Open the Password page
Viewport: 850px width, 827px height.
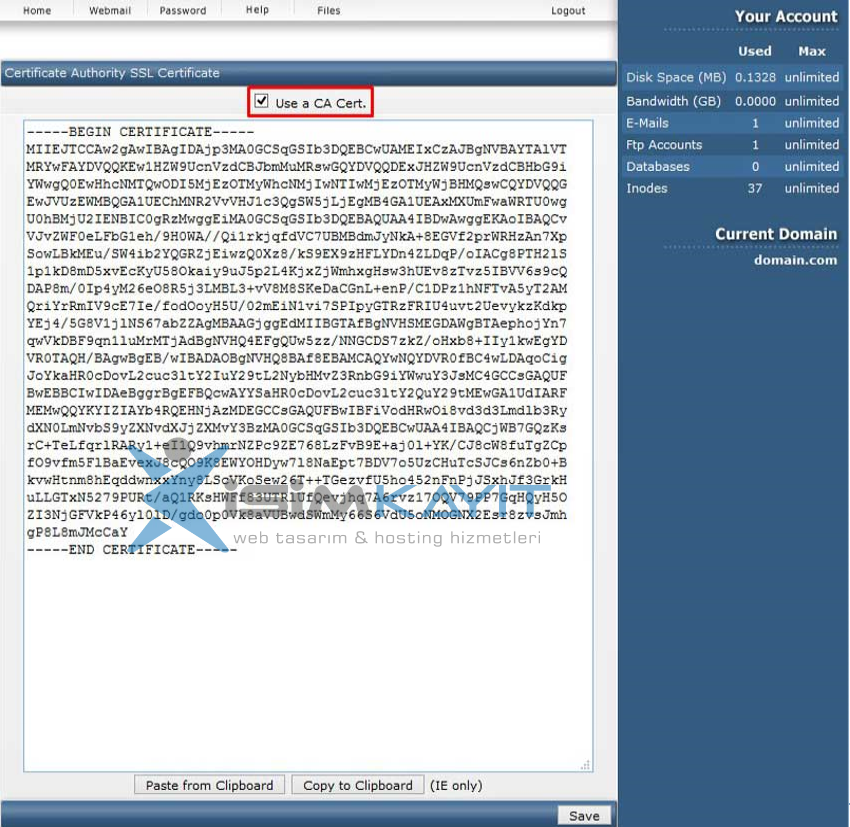click(x=183, y=10)
